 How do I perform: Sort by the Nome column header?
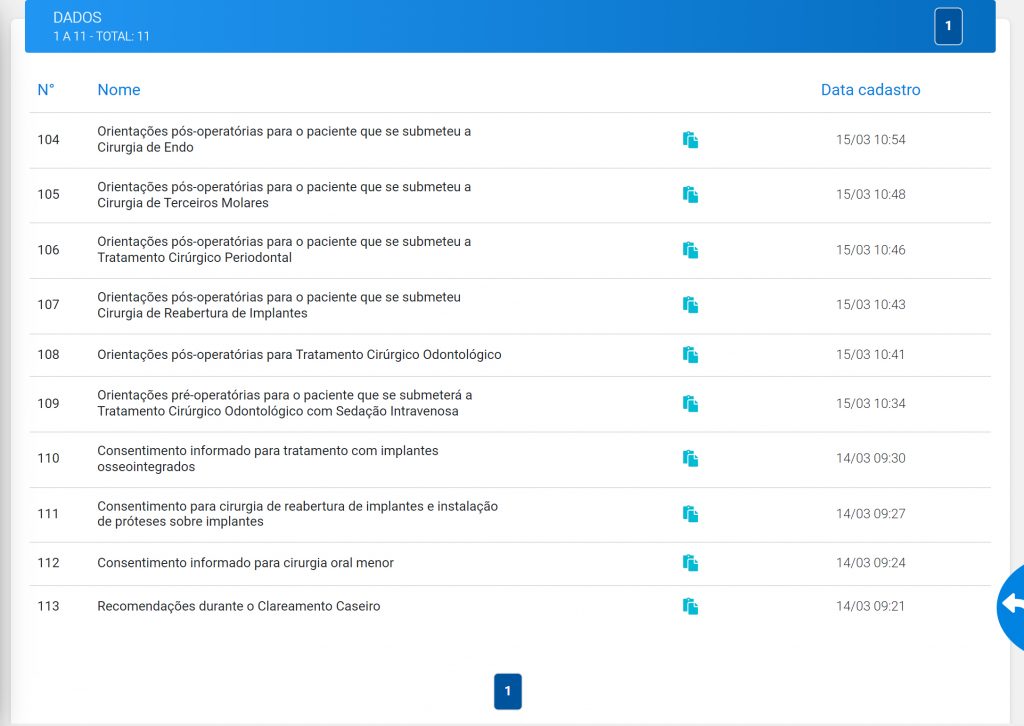click(x=119, y=90)
